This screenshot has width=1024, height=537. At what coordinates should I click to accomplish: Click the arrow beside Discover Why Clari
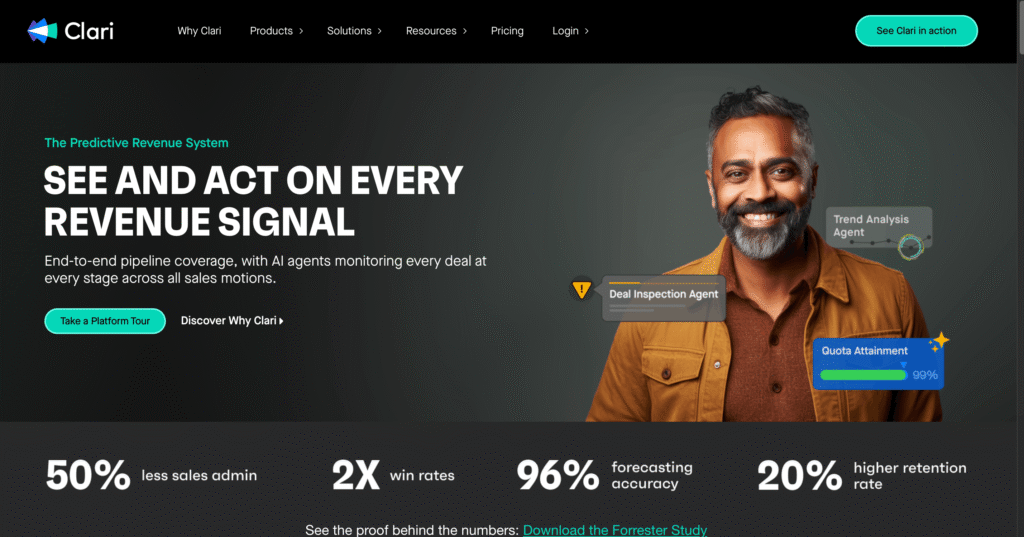[x=281, y=321]
